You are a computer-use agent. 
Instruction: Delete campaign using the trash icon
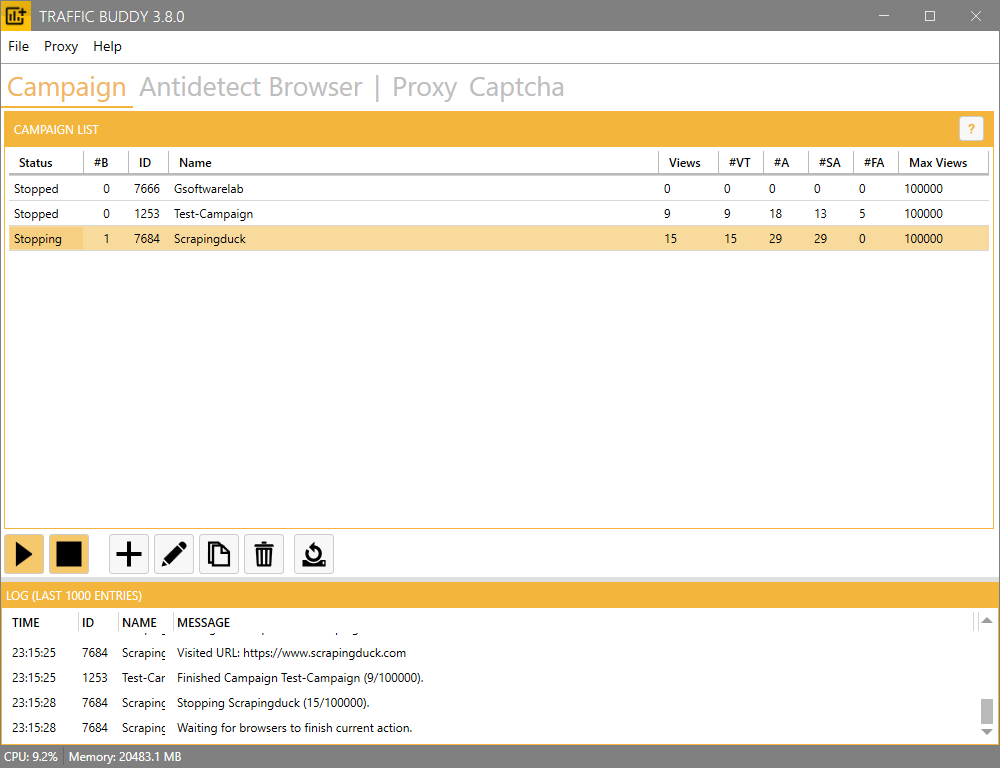click(264, 554)
